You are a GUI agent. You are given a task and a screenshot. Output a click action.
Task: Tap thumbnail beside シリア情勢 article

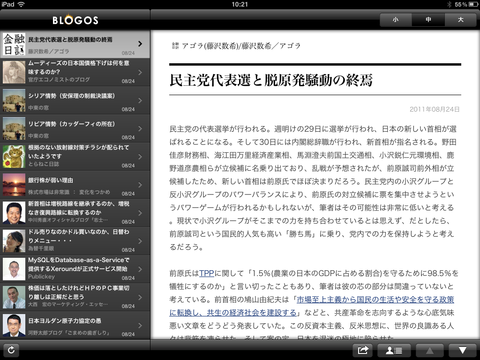click(14, 100)
